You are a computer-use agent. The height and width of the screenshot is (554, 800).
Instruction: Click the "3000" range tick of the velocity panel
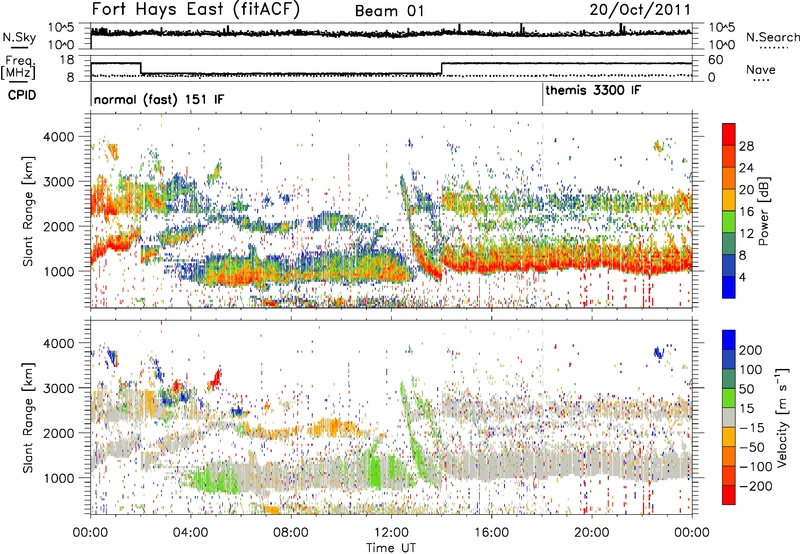point(58,388)
